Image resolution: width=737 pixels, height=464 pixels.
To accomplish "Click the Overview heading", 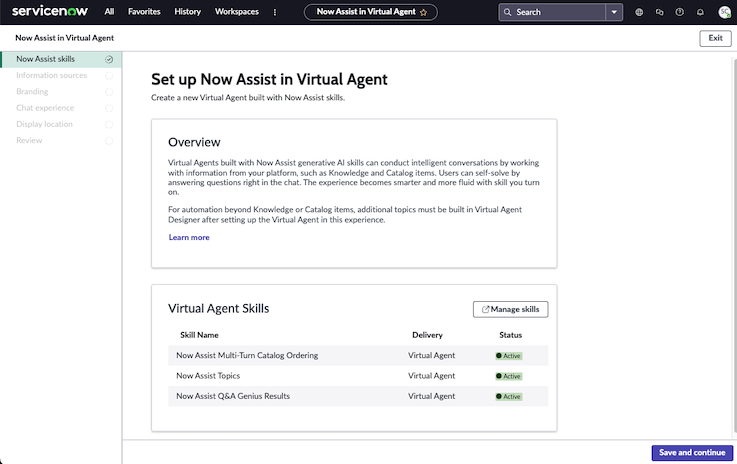I will tap(194, 142).
